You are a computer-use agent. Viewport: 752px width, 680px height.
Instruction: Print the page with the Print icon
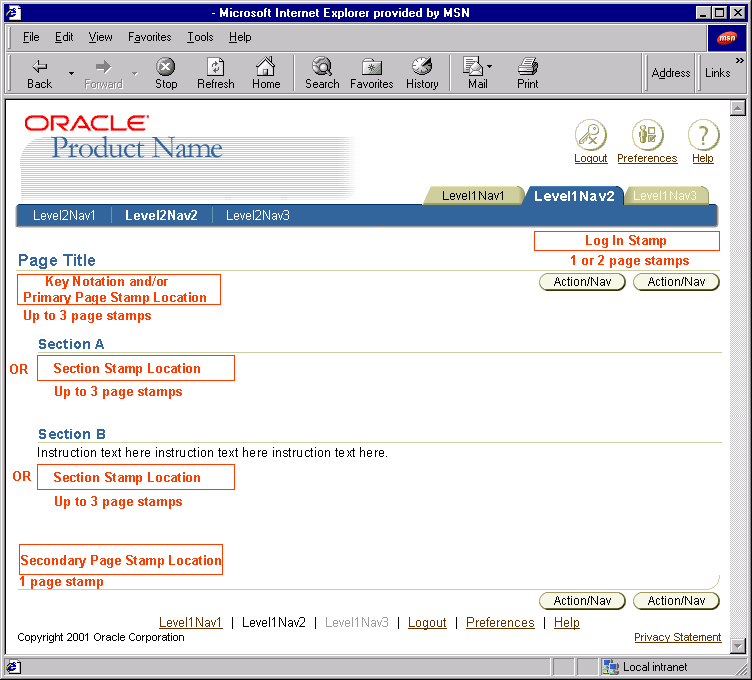(x=528, y=73)
